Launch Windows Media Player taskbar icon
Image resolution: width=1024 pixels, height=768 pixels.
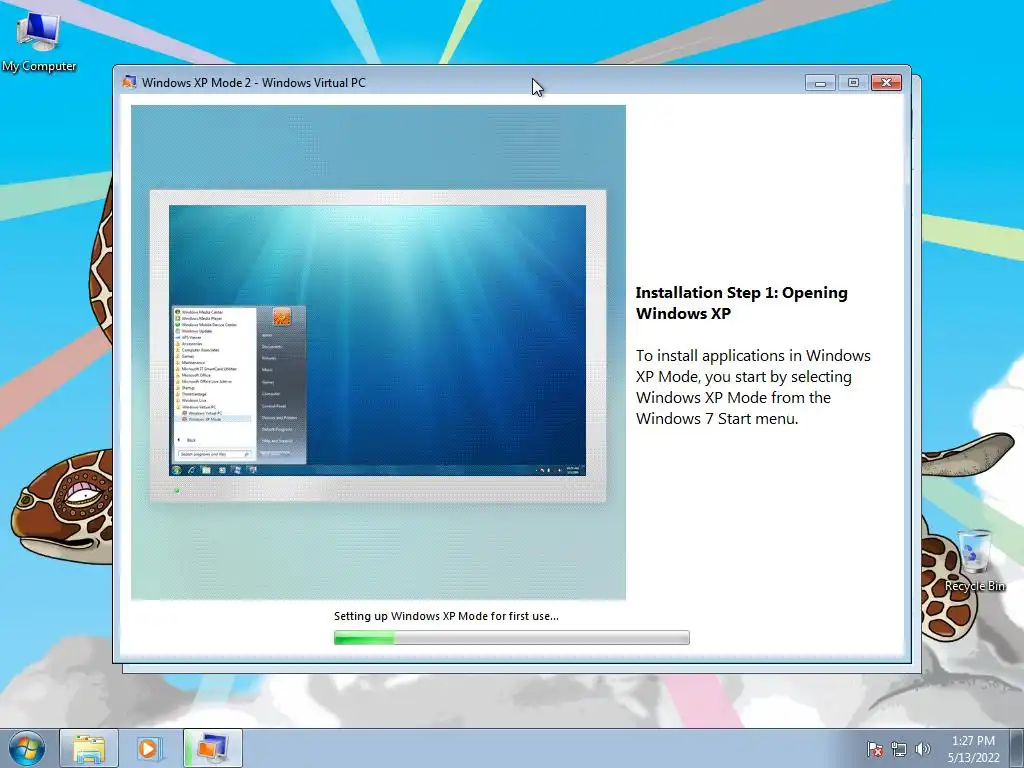[x=150, y=748]
